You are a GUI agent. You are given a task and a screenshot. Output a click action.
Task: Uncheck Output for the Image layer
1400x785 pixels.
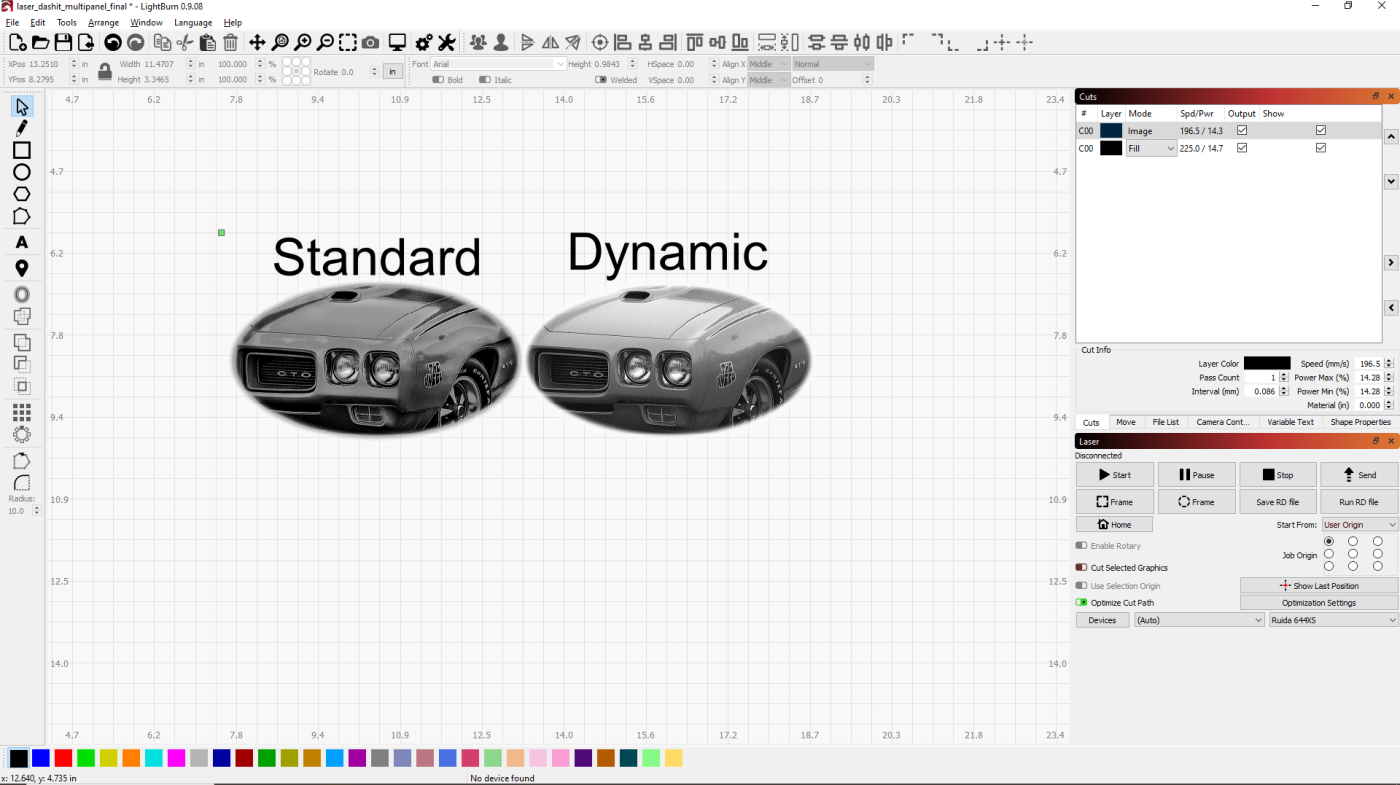pyautogui.click(x=1242, y=131)
